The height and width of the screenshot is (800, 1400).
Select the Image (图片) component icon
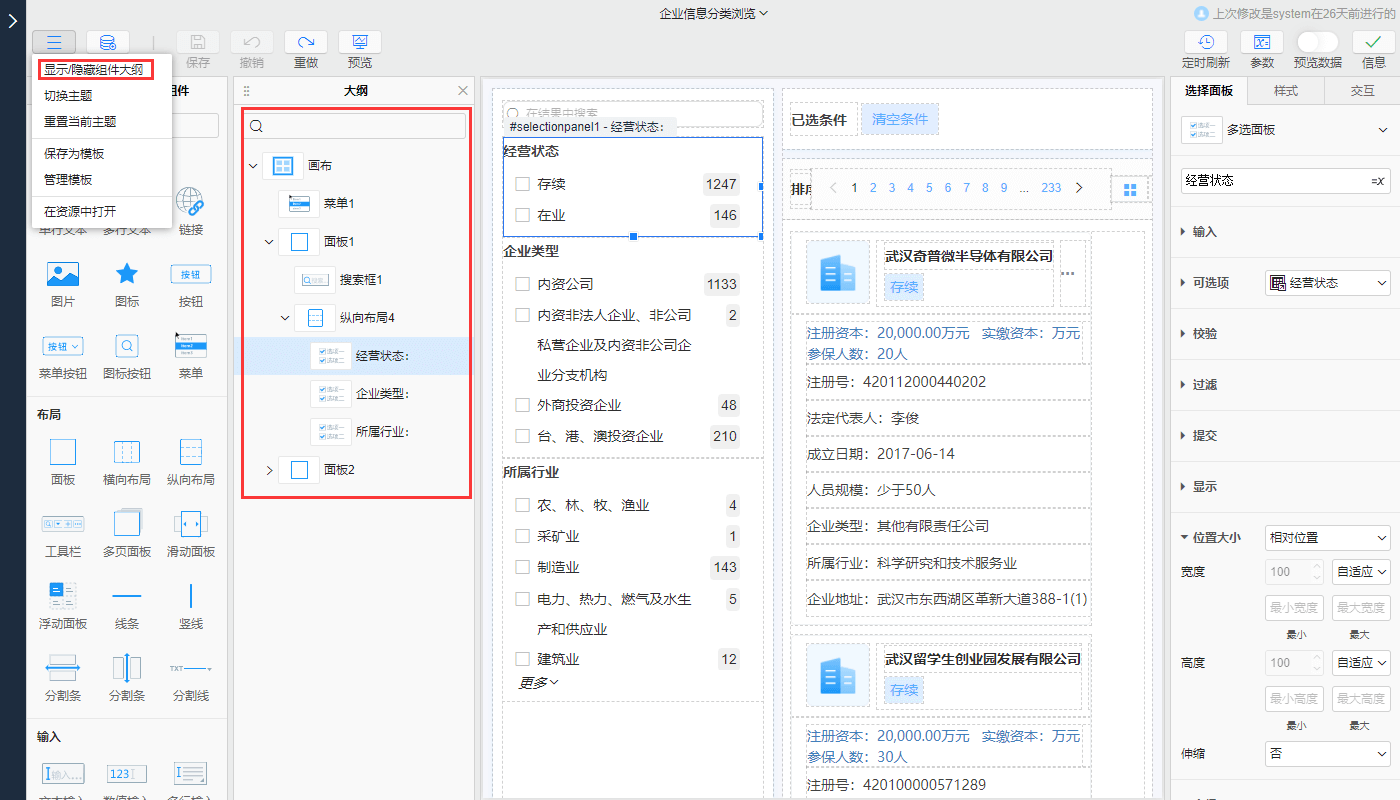(63, 274)
